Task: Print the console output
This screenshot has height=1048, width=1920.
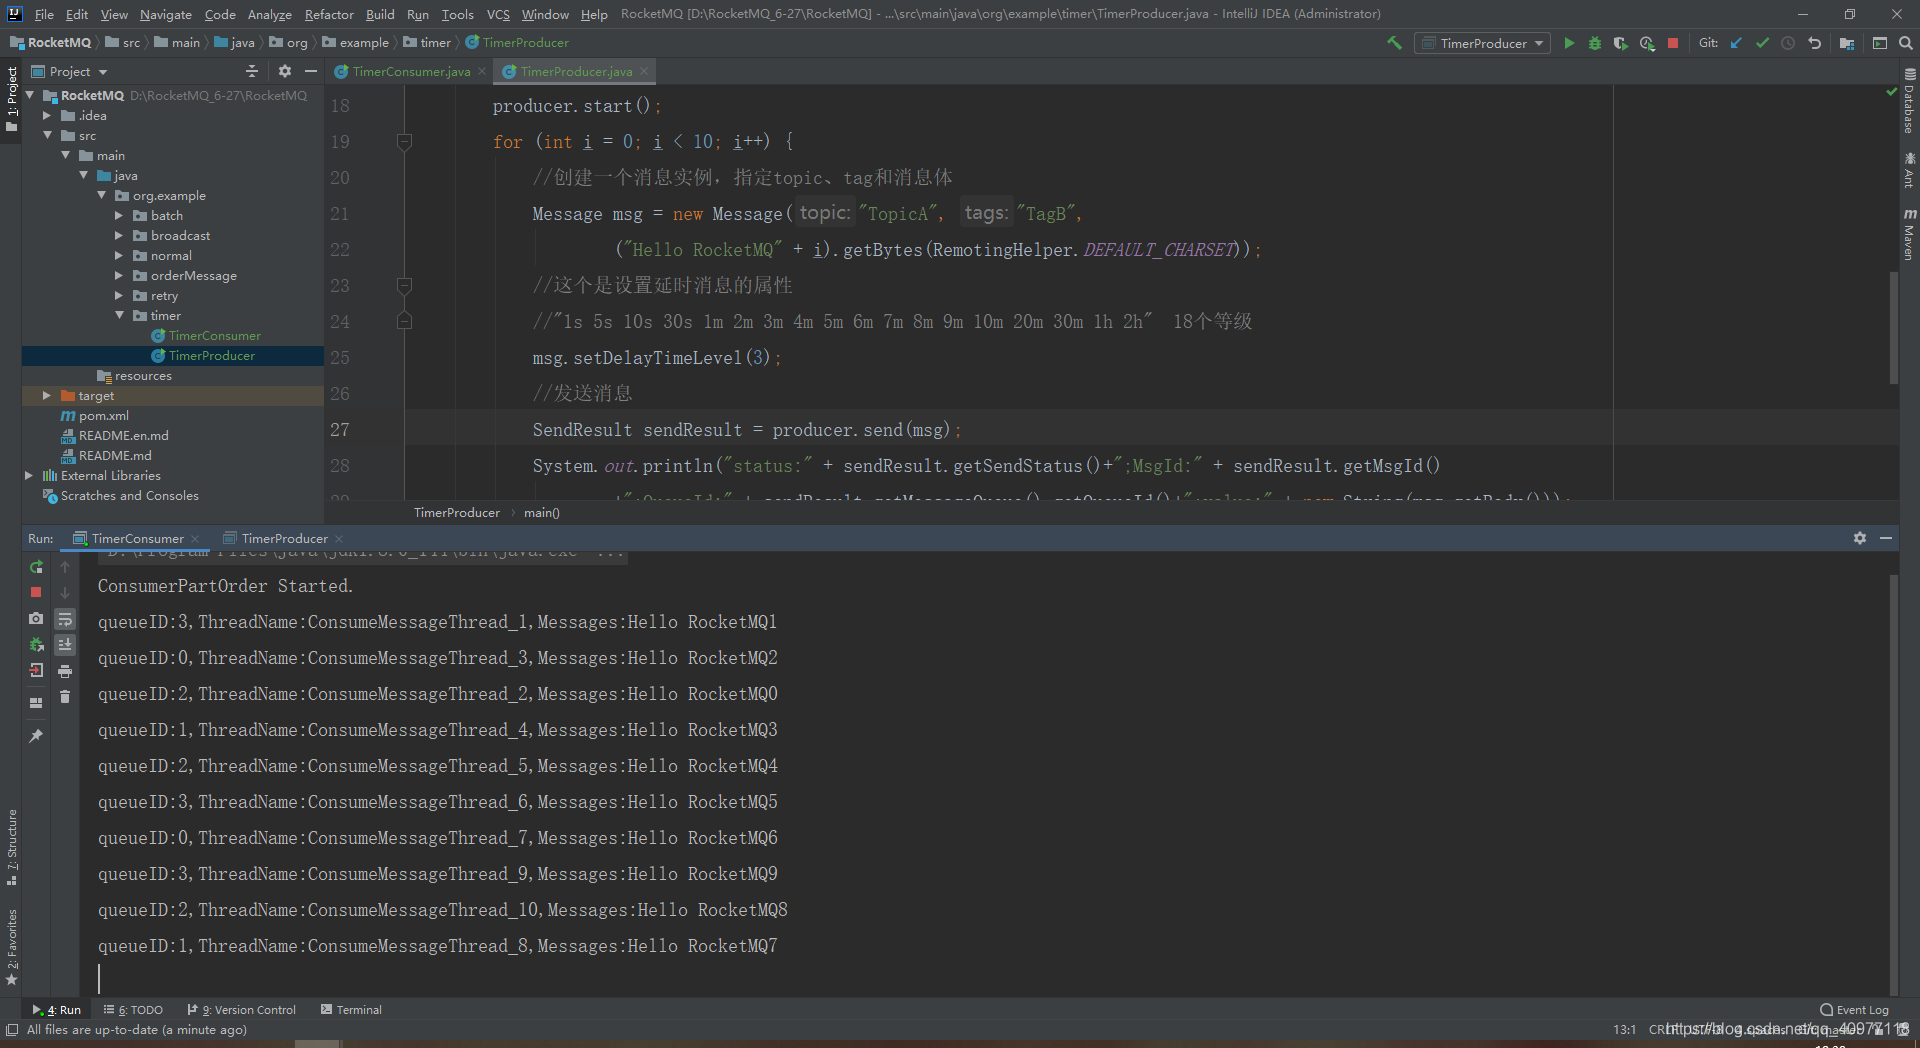Action: click(x=65, y=670)
